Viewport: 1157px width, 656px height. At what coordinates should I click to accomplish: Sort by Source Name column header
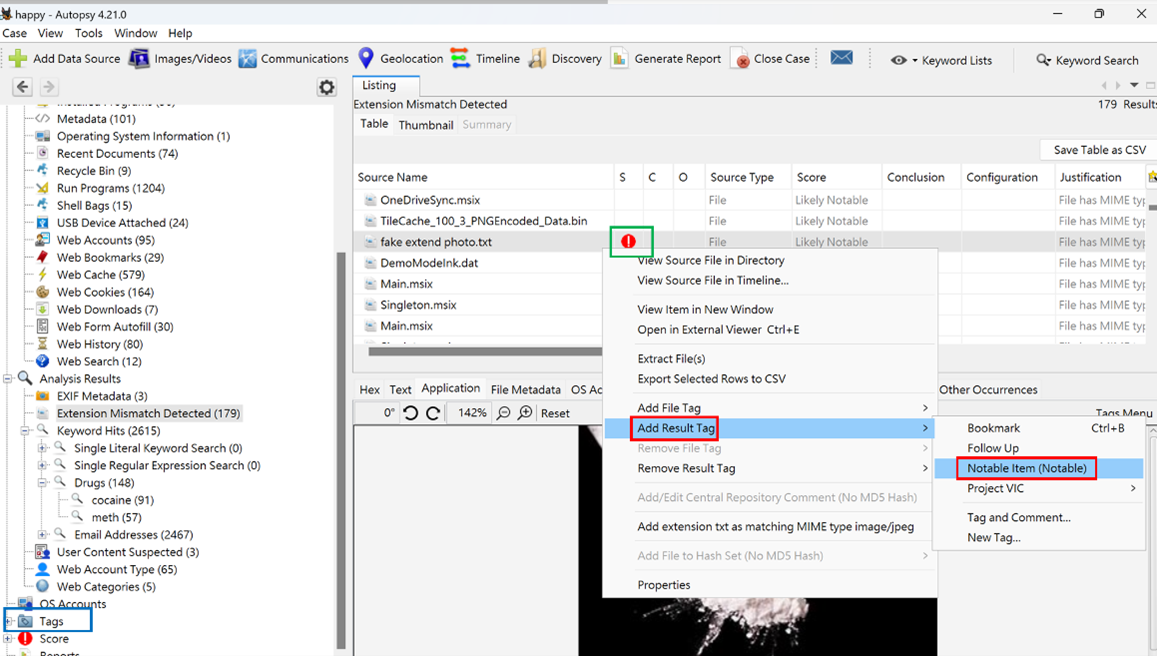pos(483,177)
